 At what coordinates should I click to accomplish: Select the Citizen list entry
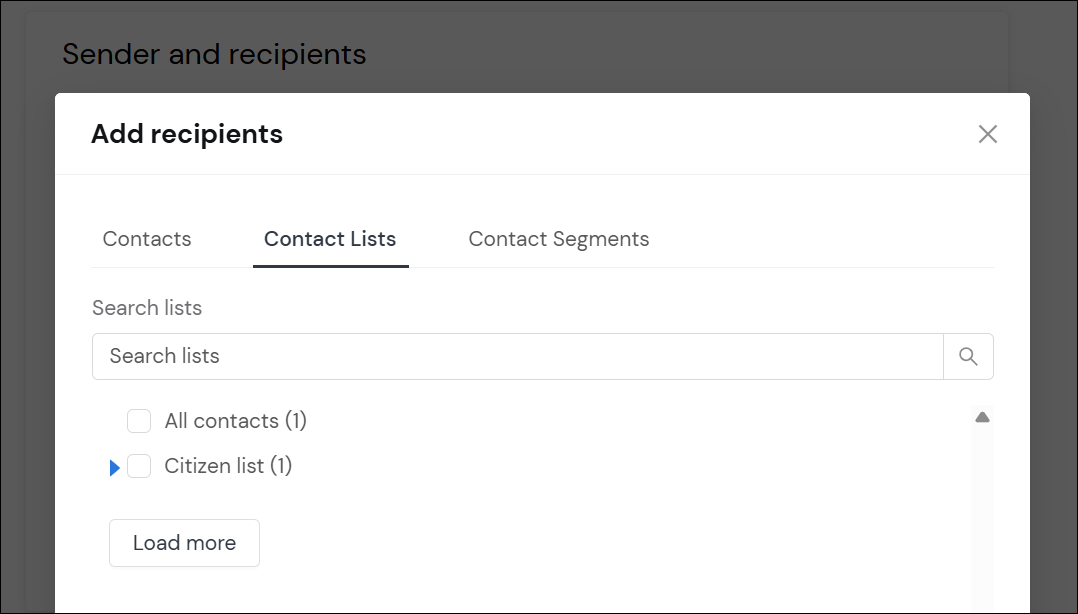[x=228, y=466]
